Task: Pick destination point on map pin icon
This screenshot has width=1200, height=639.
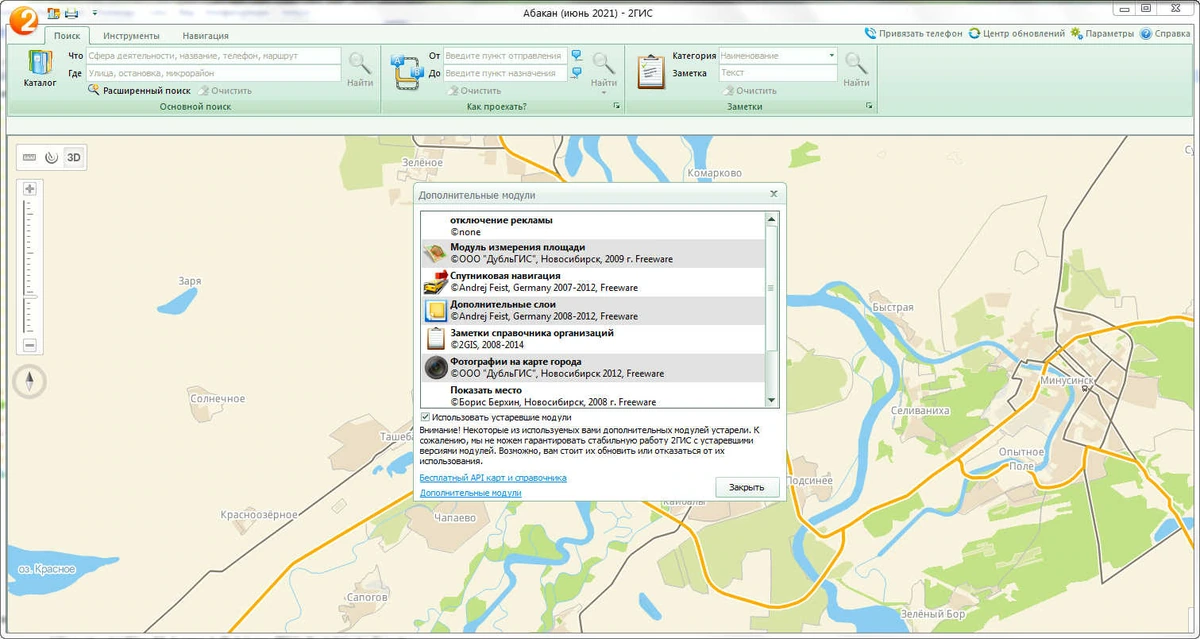Action: click(576, 73)
